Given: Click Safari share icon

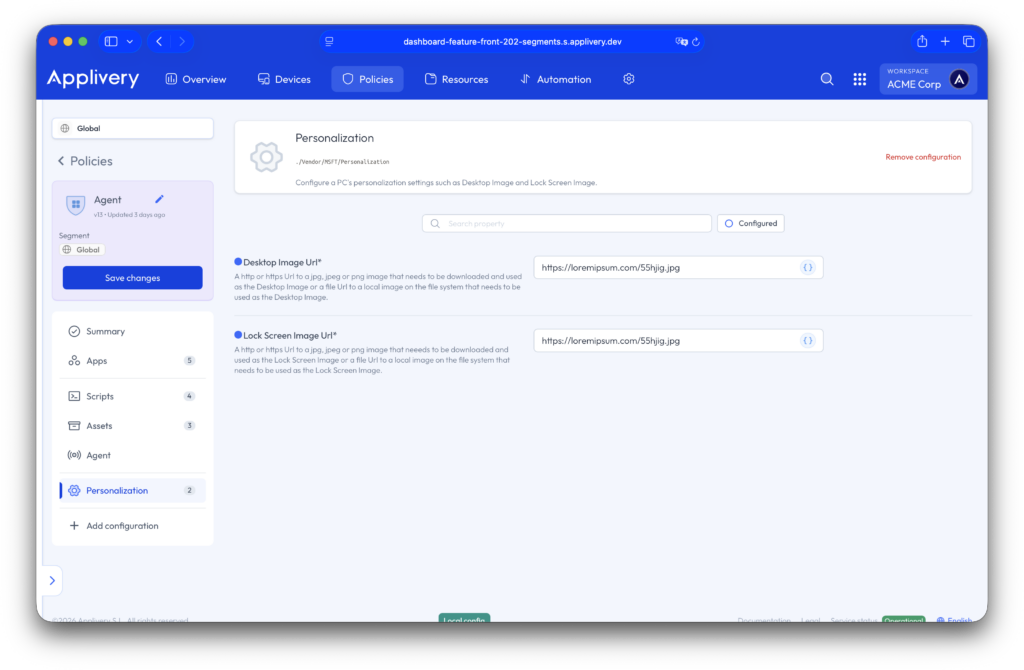Looking at the screenshot, I should pyautogui.click(x=922, y=41).
